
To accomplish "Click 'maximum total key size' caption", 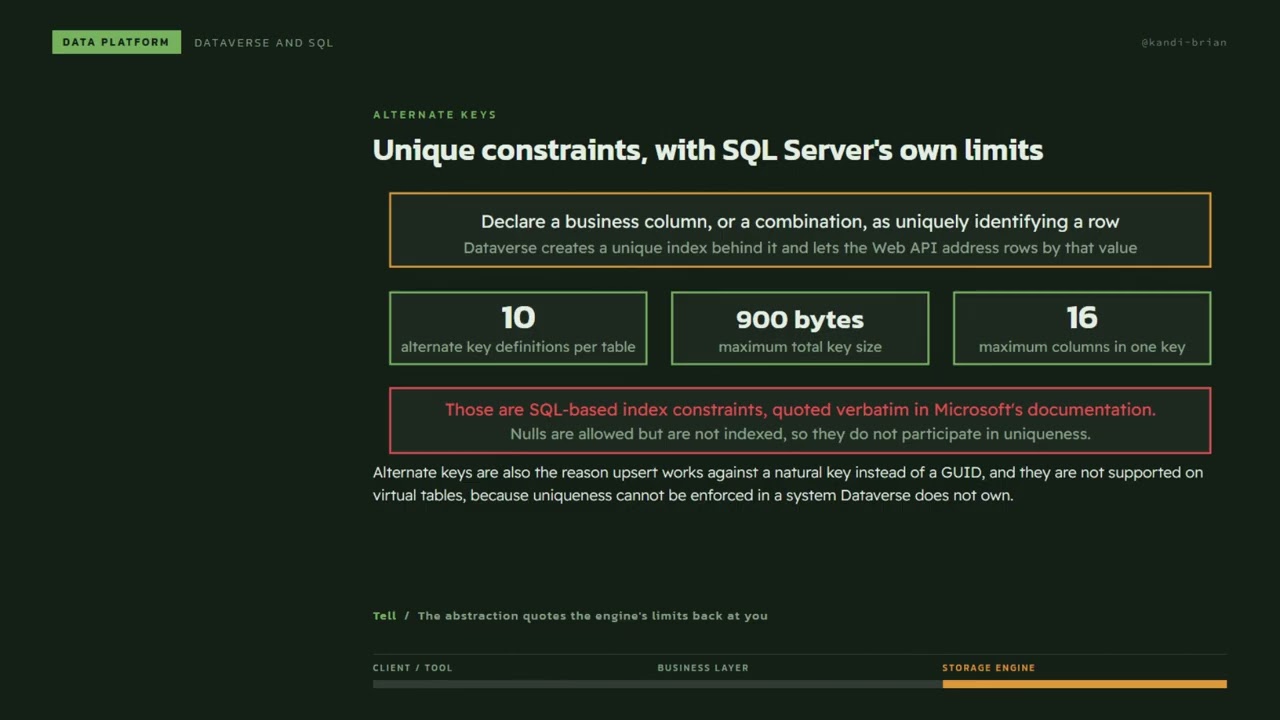I will click(x=800, y=347).
